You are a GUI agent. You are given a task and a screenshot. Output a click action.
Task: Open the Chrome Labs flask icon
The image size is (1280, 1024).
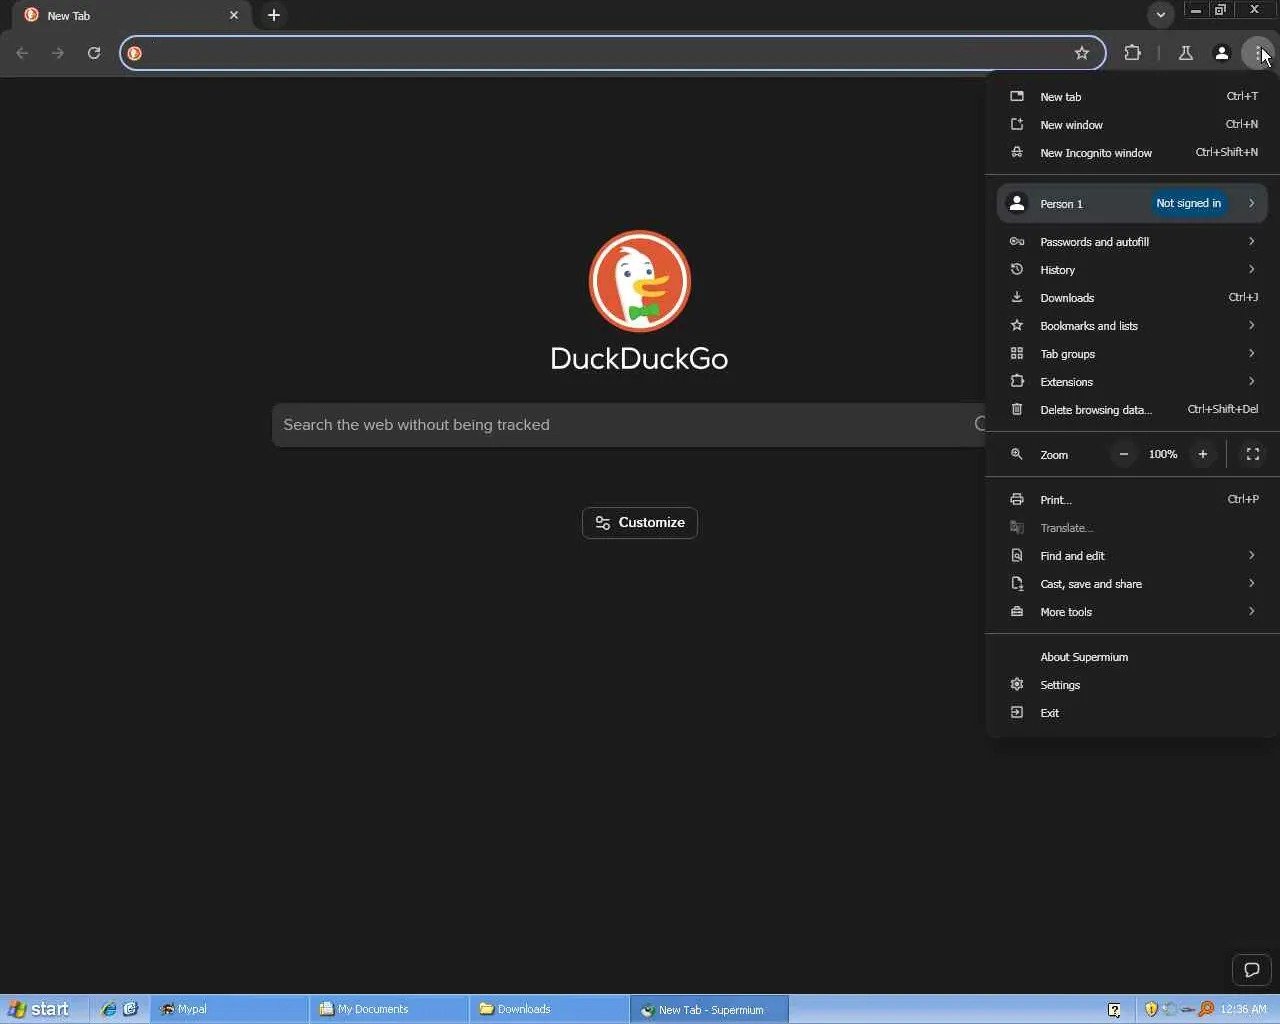[1186, 53]
